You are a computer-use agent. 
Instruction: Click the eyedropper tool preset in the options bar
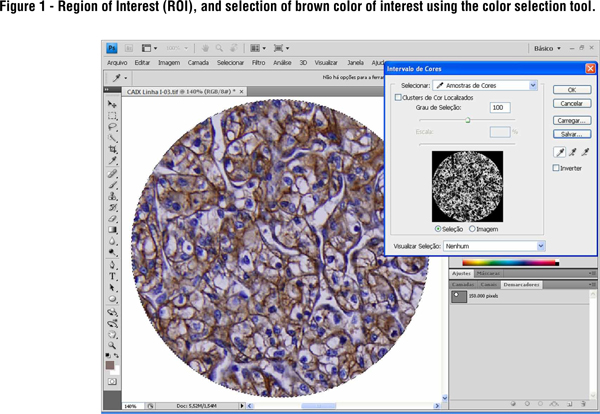point(119,76)
